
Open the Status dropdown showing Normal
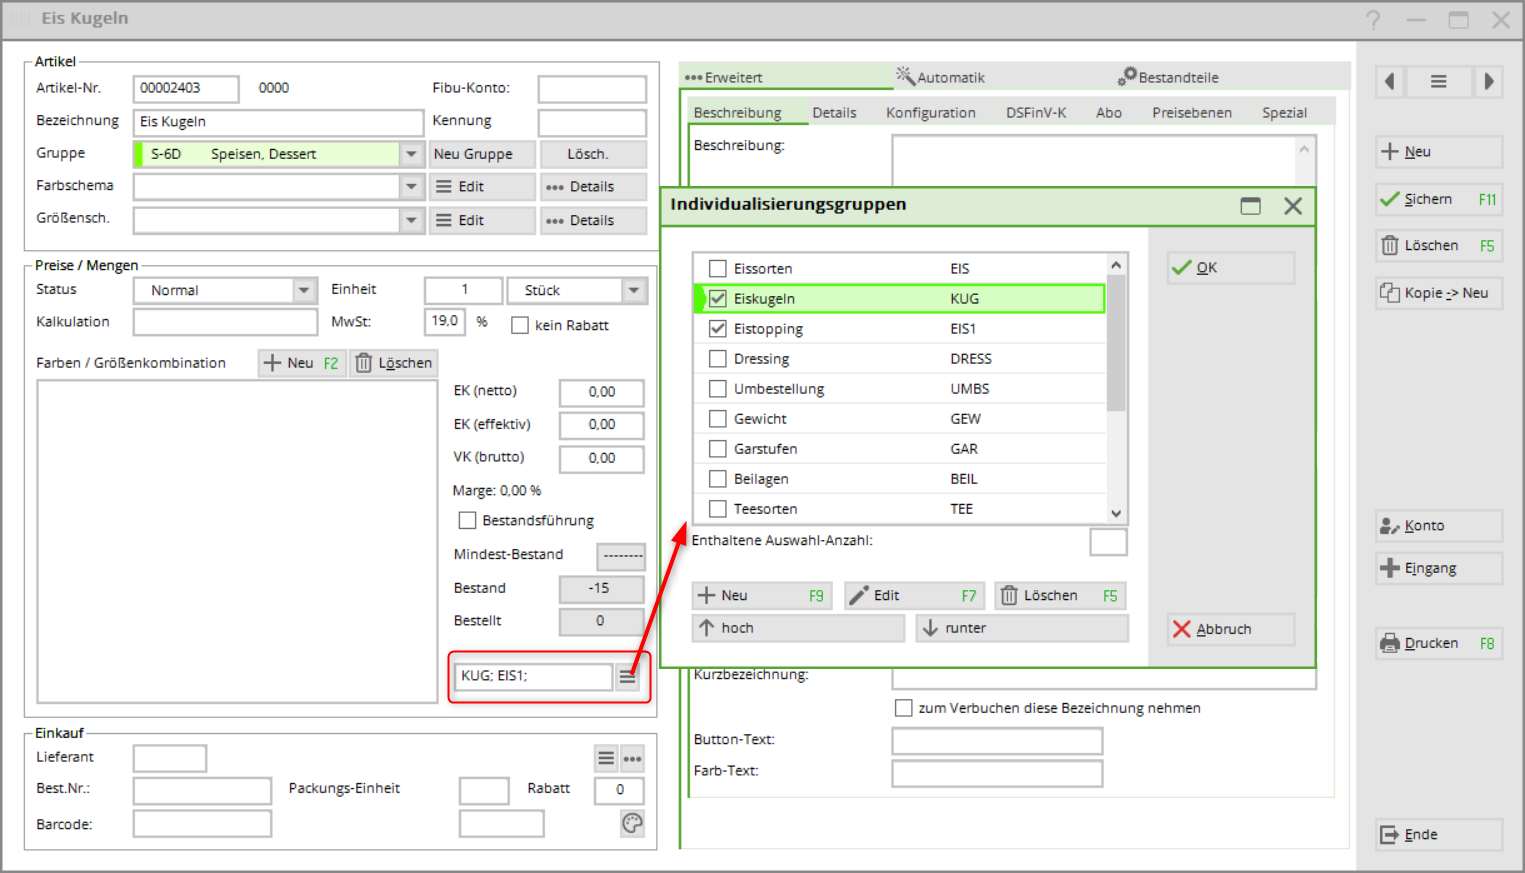click(x=304, y=290)
